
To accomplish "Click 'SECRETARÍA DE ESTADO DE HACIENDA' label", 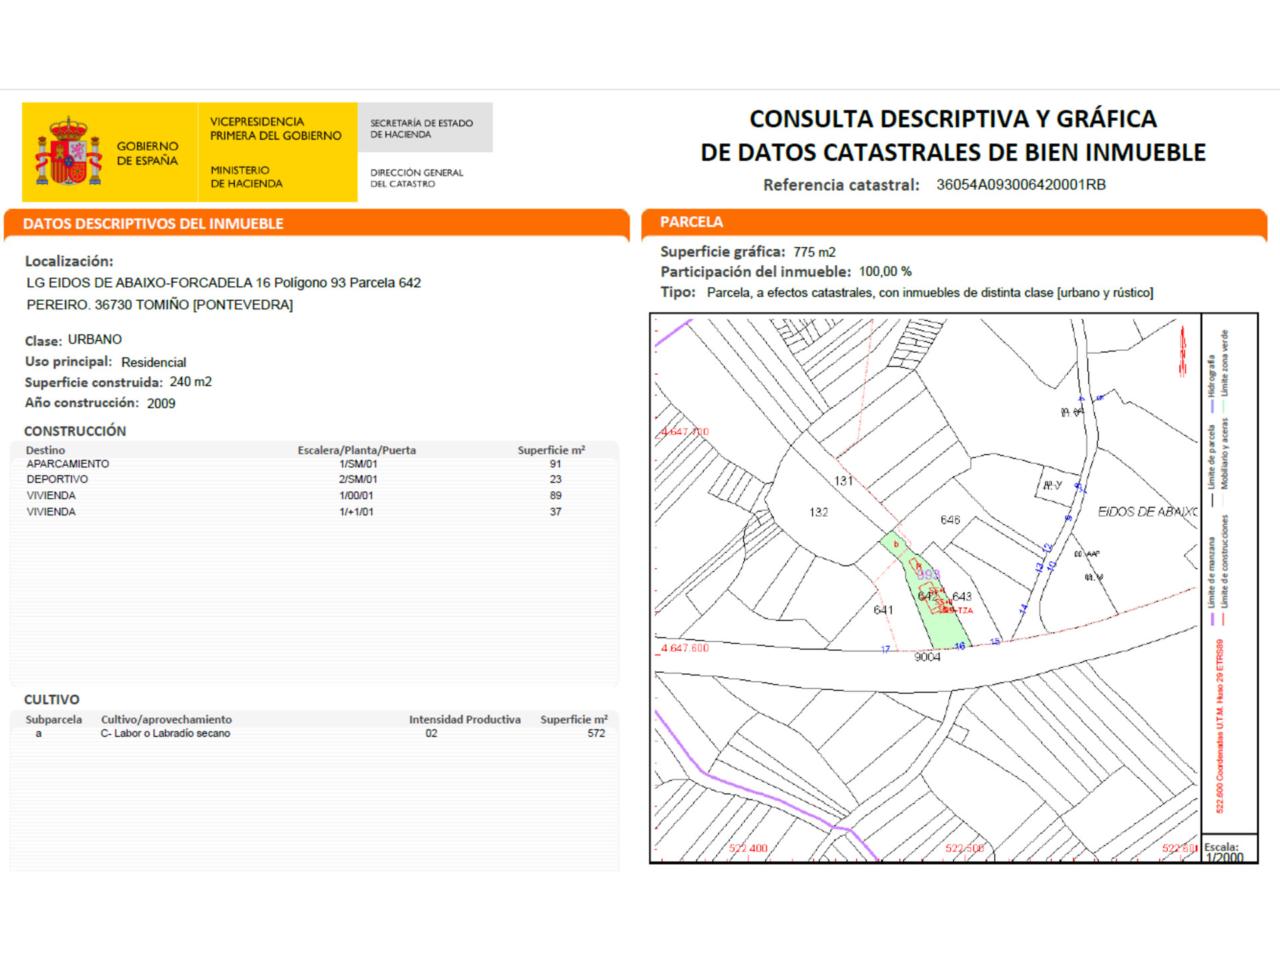I will point(421,128).
